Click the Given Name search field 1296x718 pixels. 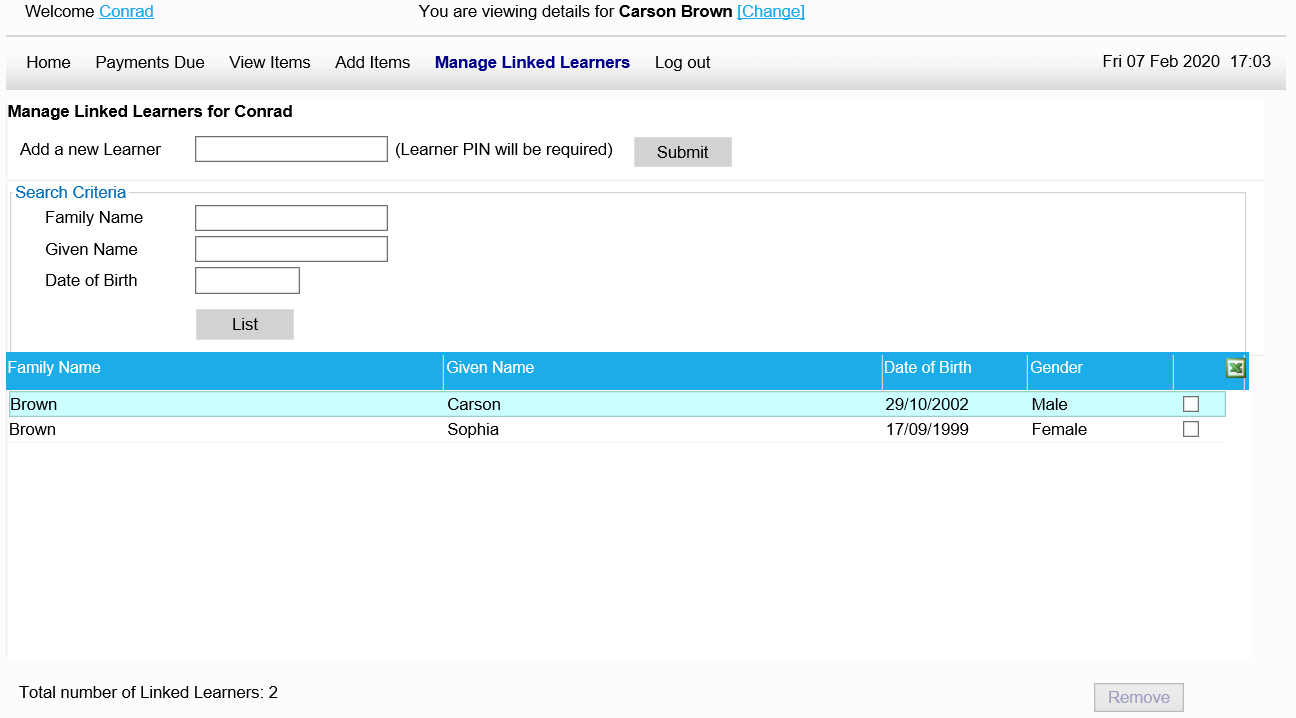click(x=291, y=249)
